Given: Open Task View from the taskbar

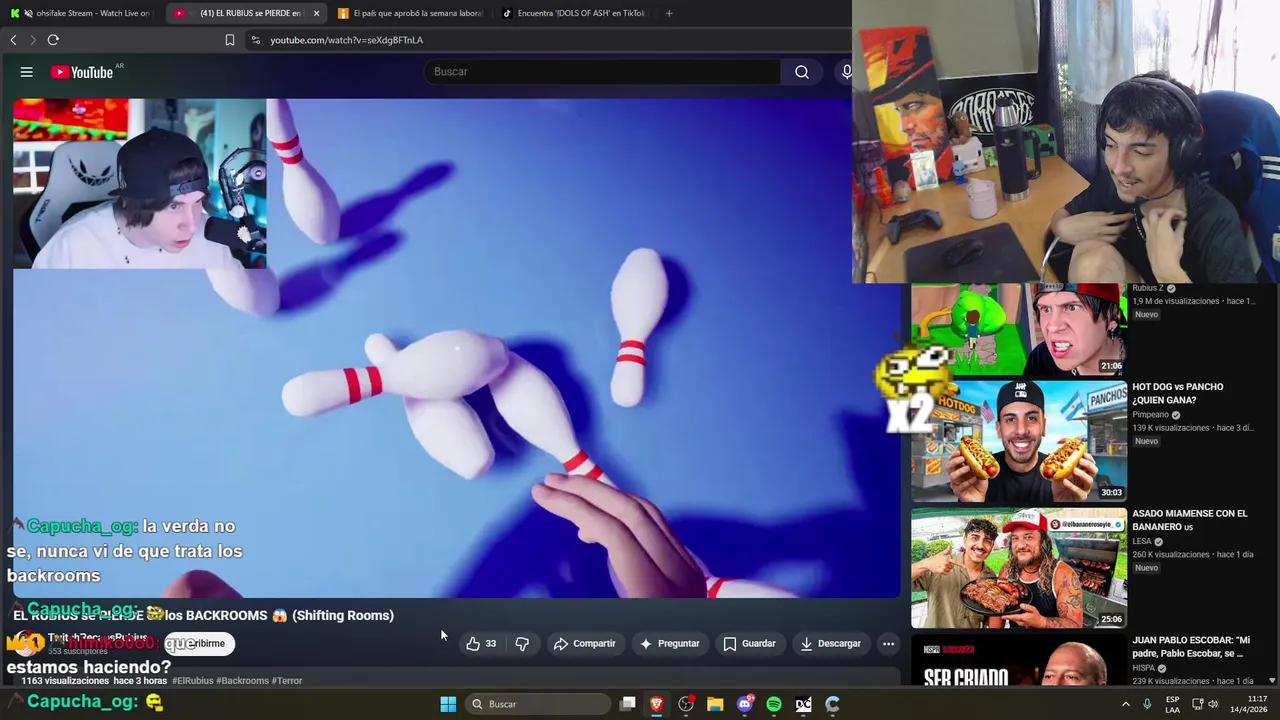Looking at the screenshot, I should pyautogui.click(x=627, y=704).
